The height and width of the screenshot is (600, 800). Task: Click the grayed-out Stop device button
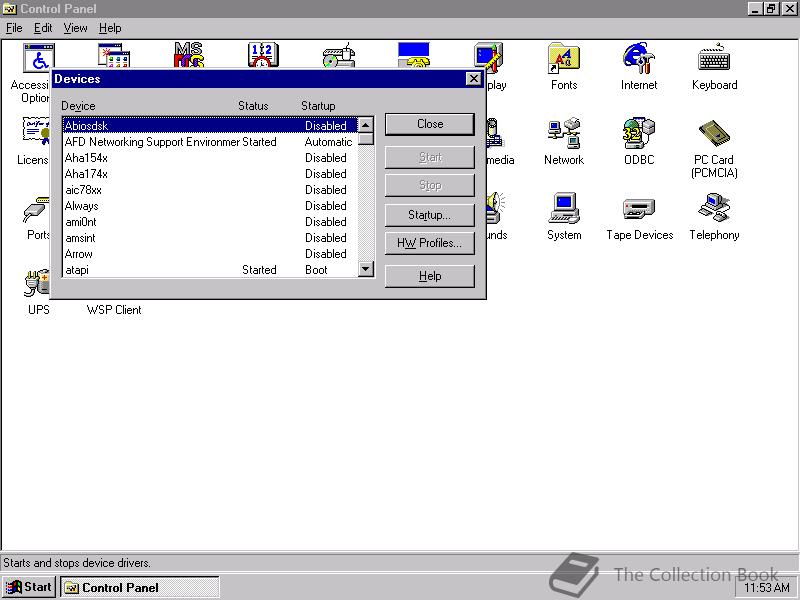point(430,185)
